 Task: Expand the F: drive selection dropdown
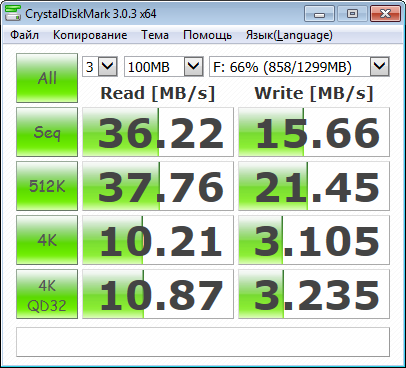[380, 66]
